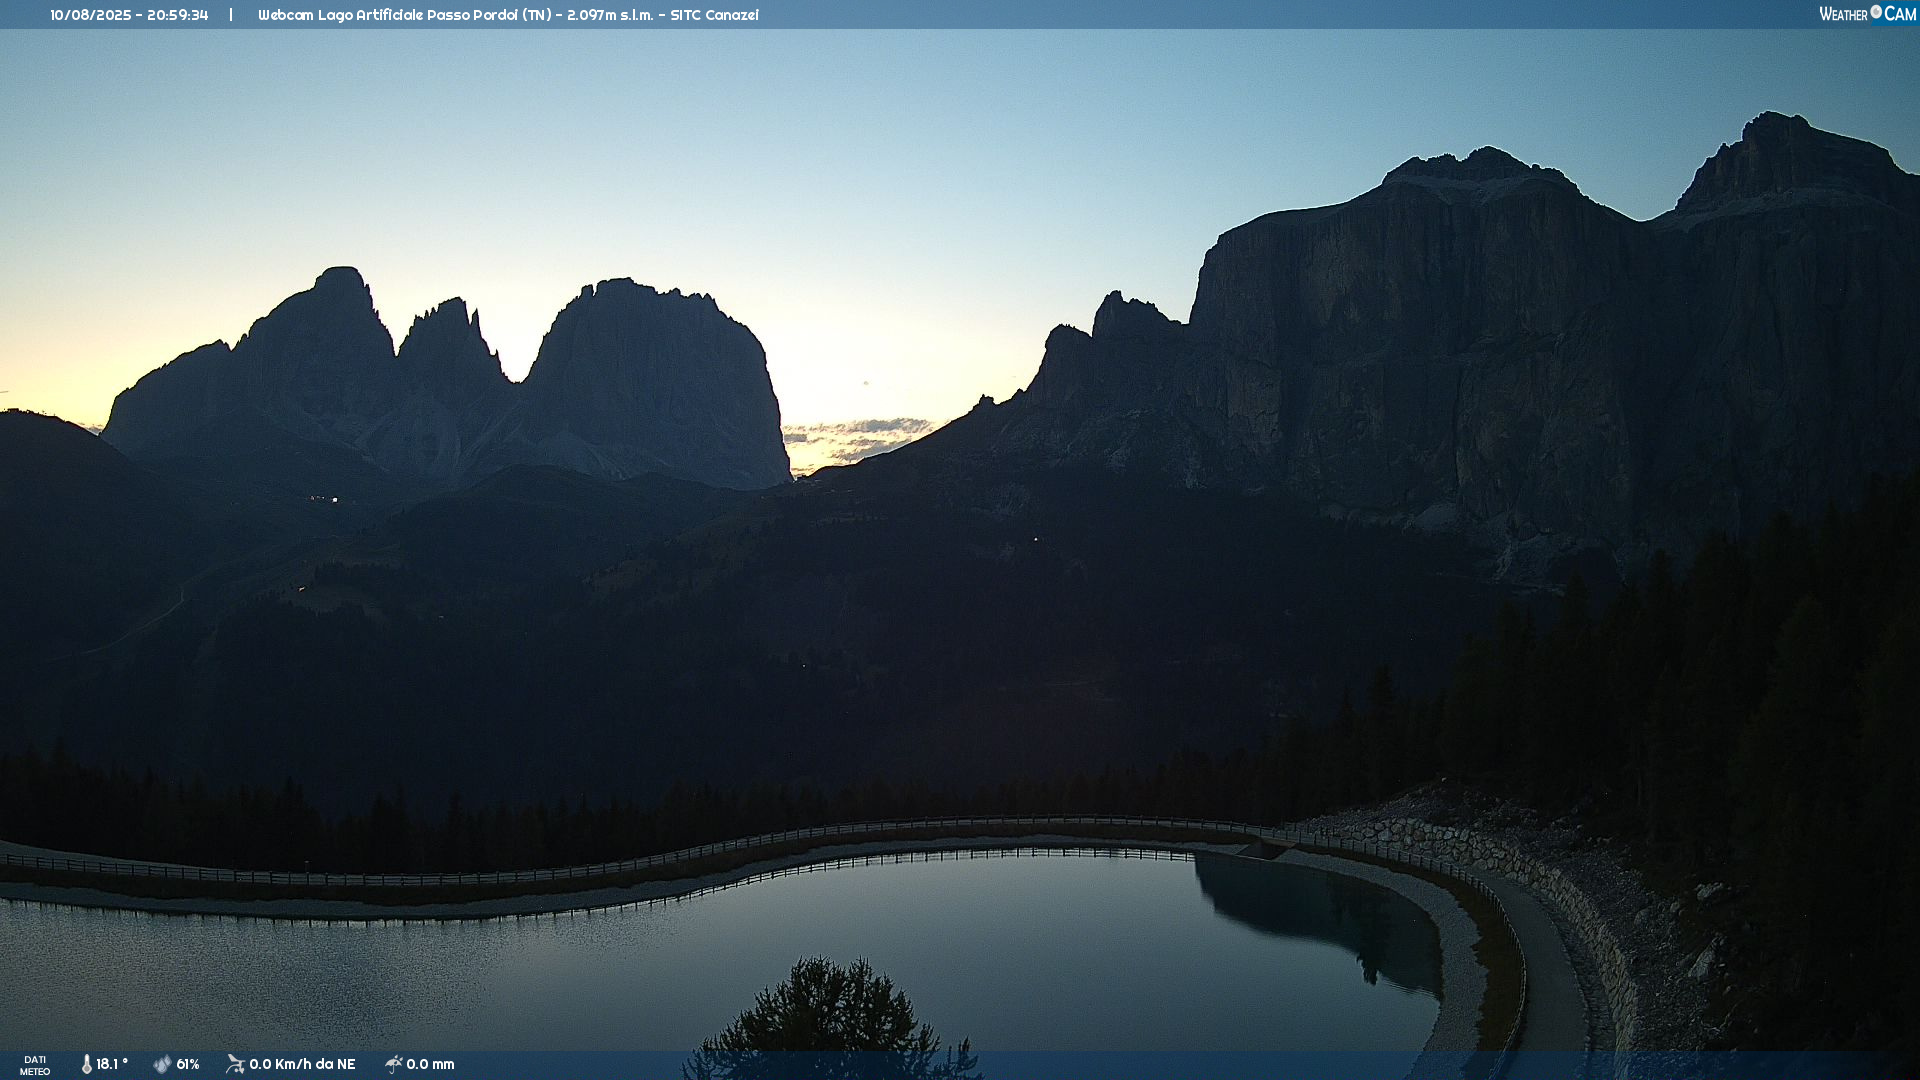This screenshot has width=1920, height=1080.
Task: Click the 2.097m s.l.m. altitude text
Action: point(609,15)
